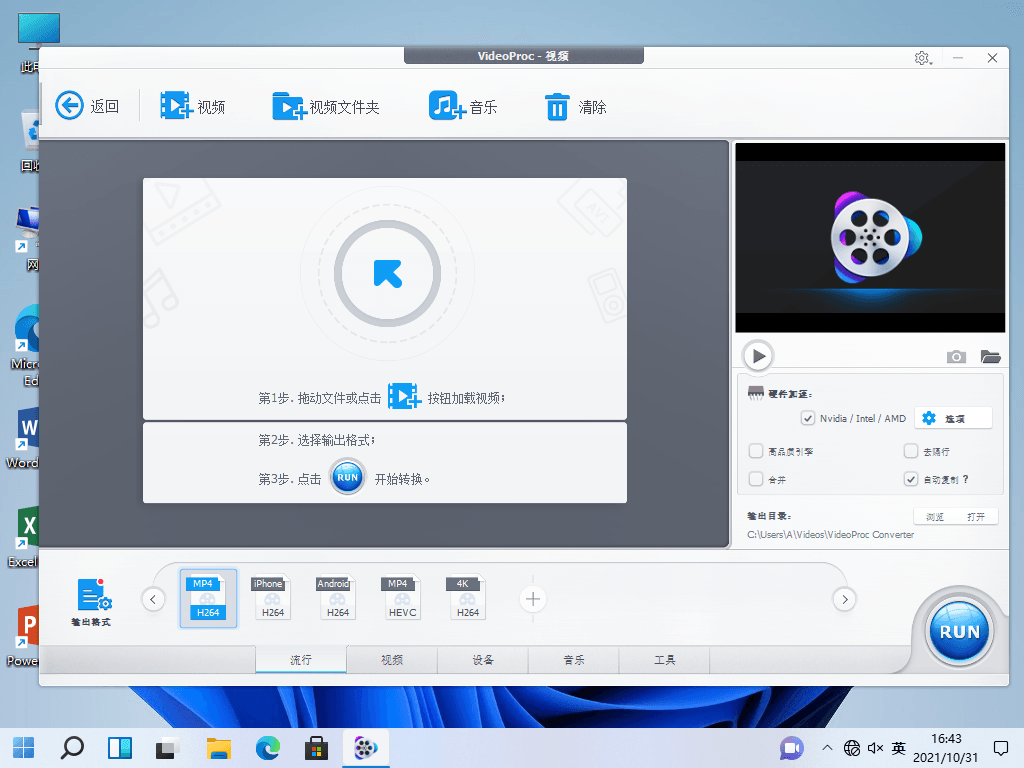The width and height of the screenshot is (1024, 768).
Task: Click the output path C:\Users\A\Videos\VideoProc Converter
Action: 830,534
